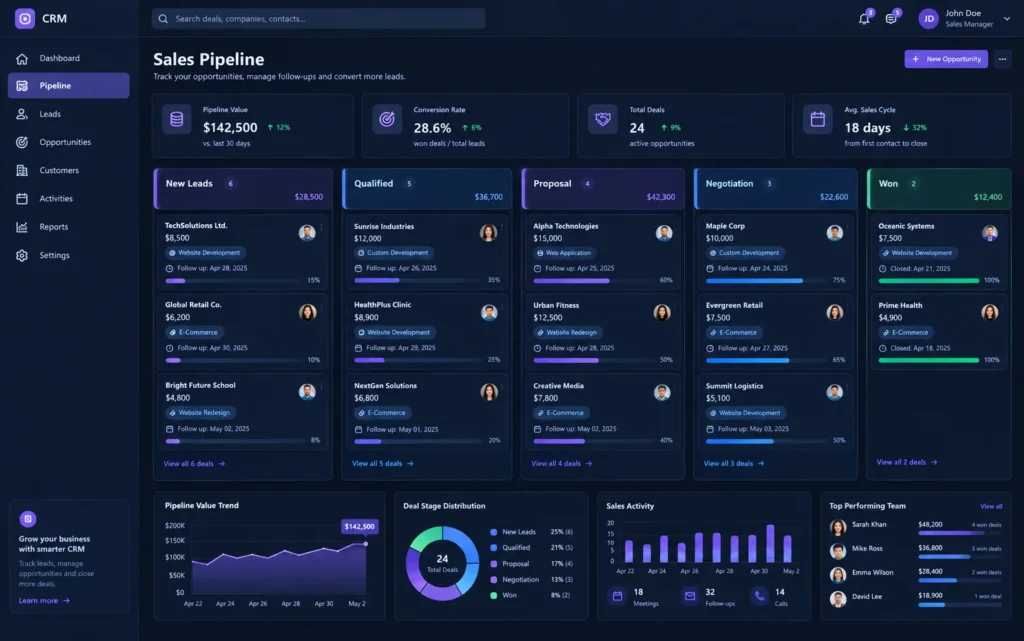Click the Avg. Sales Cycle calendar icon
The width and height of the screenshot is (1024, 641).
pos(818,119)
